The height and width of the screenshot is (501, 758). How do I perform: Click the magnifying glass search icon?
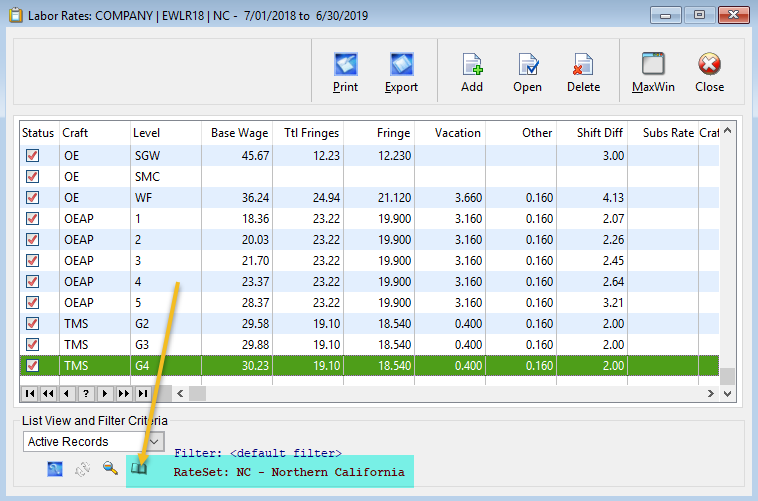click(110, 468)
